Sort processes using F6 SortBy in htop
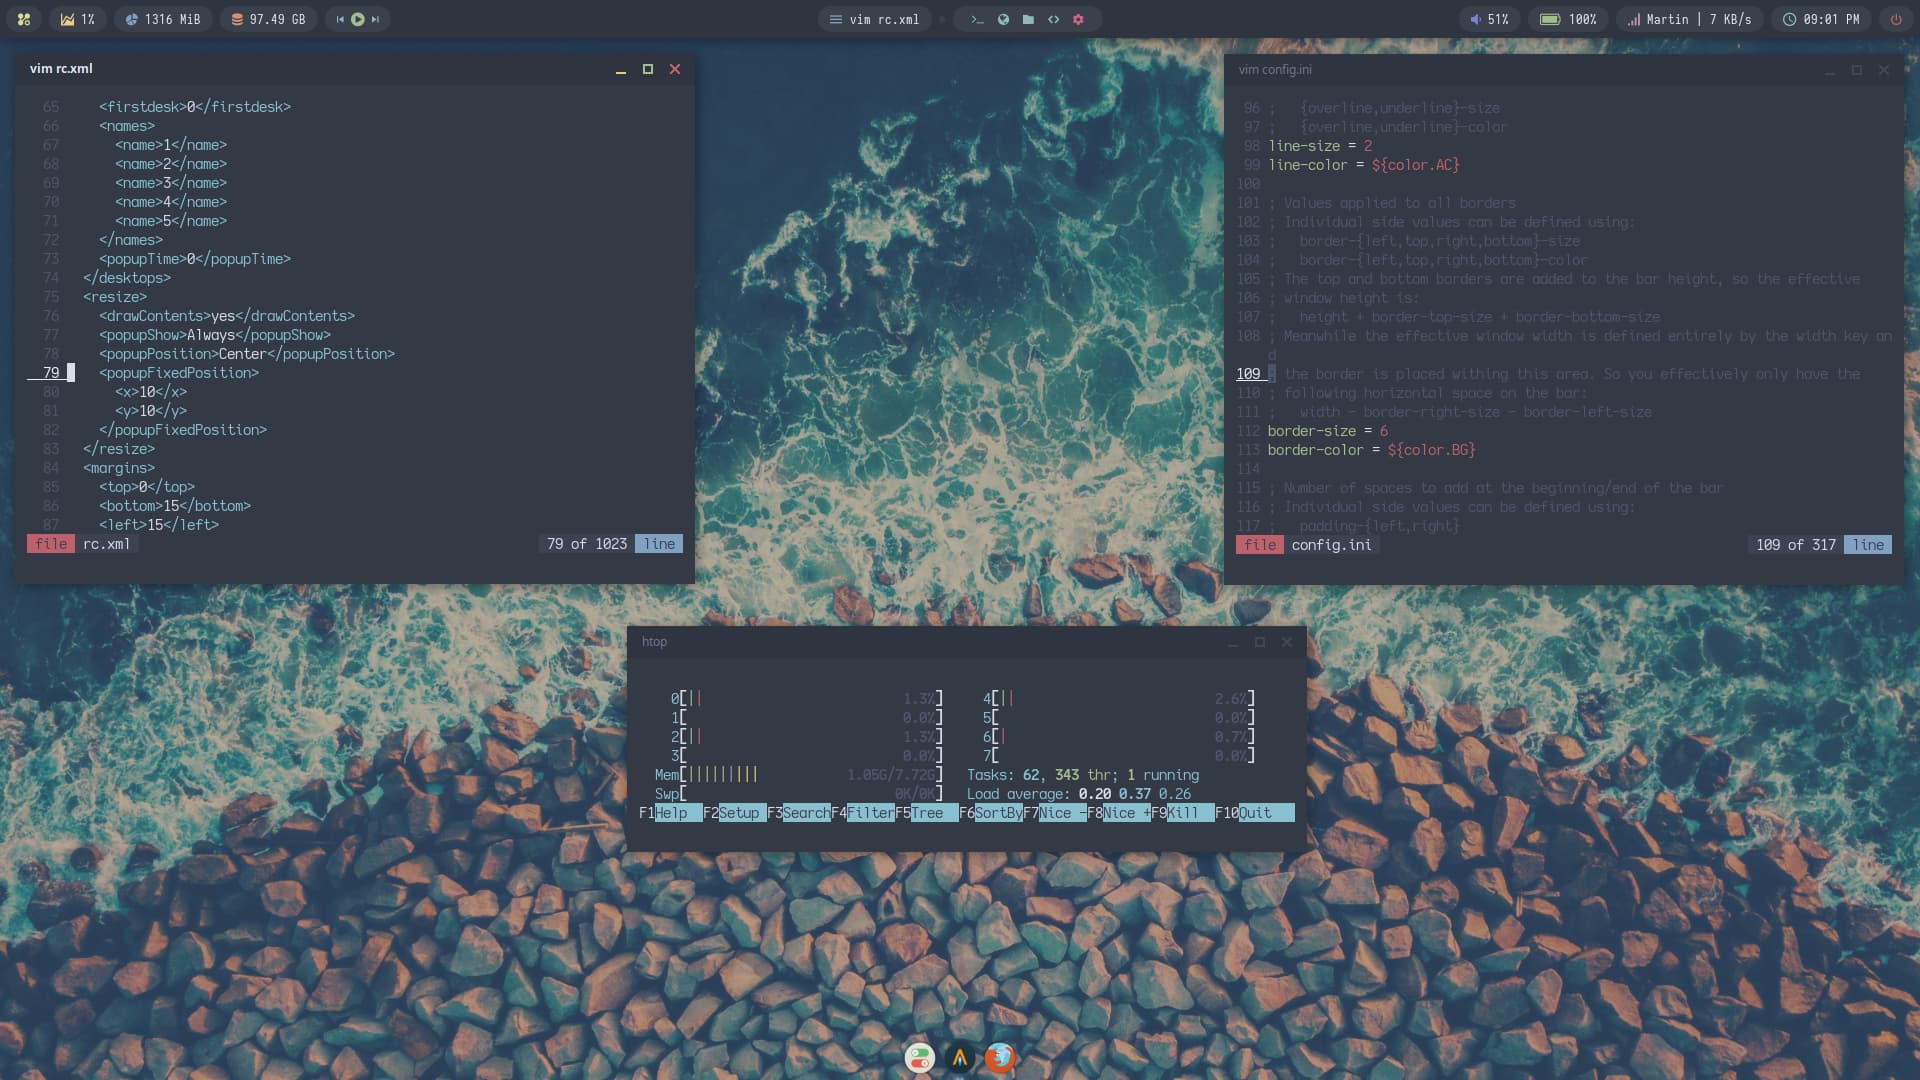Viewport: 1920px width, 1080px height. click(990, 813)
